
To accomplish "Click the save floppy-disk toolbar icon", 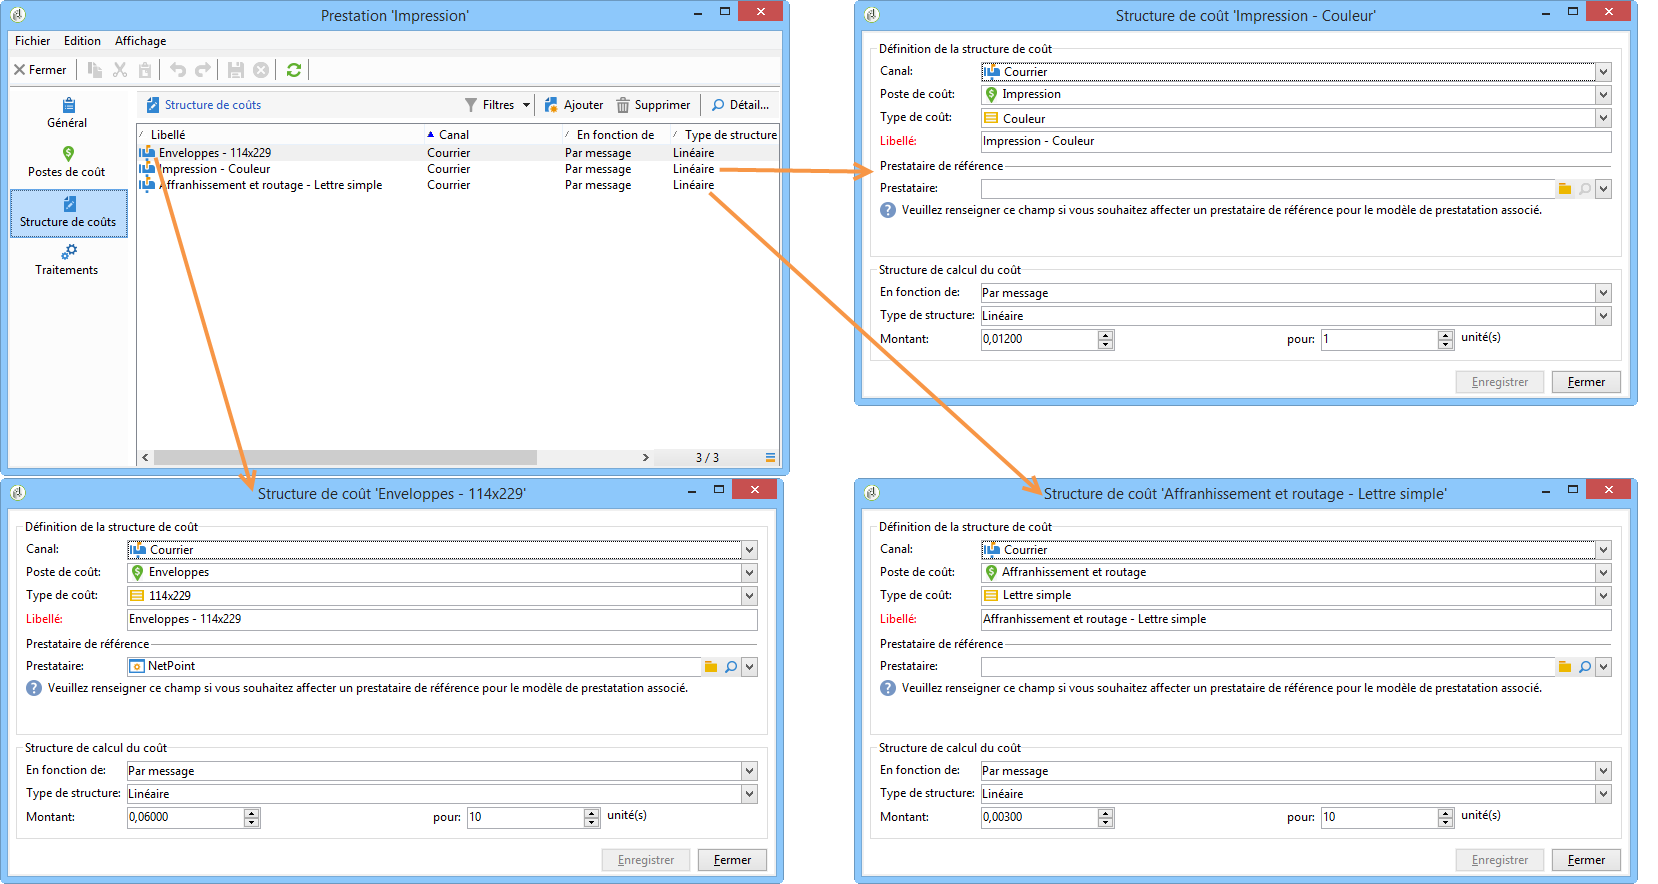I will click(236, 70).
